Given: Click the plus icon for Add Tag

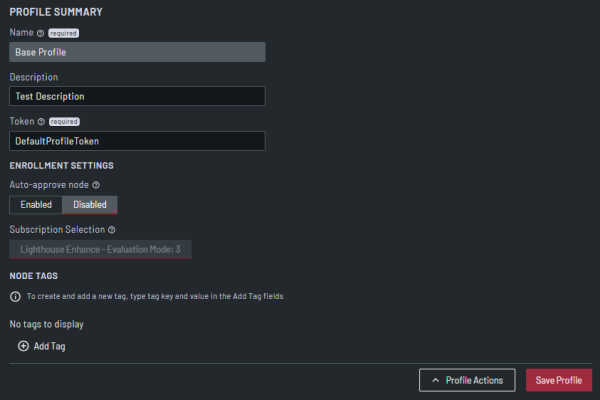Looking at the screenshot, I should coord(23,346).
